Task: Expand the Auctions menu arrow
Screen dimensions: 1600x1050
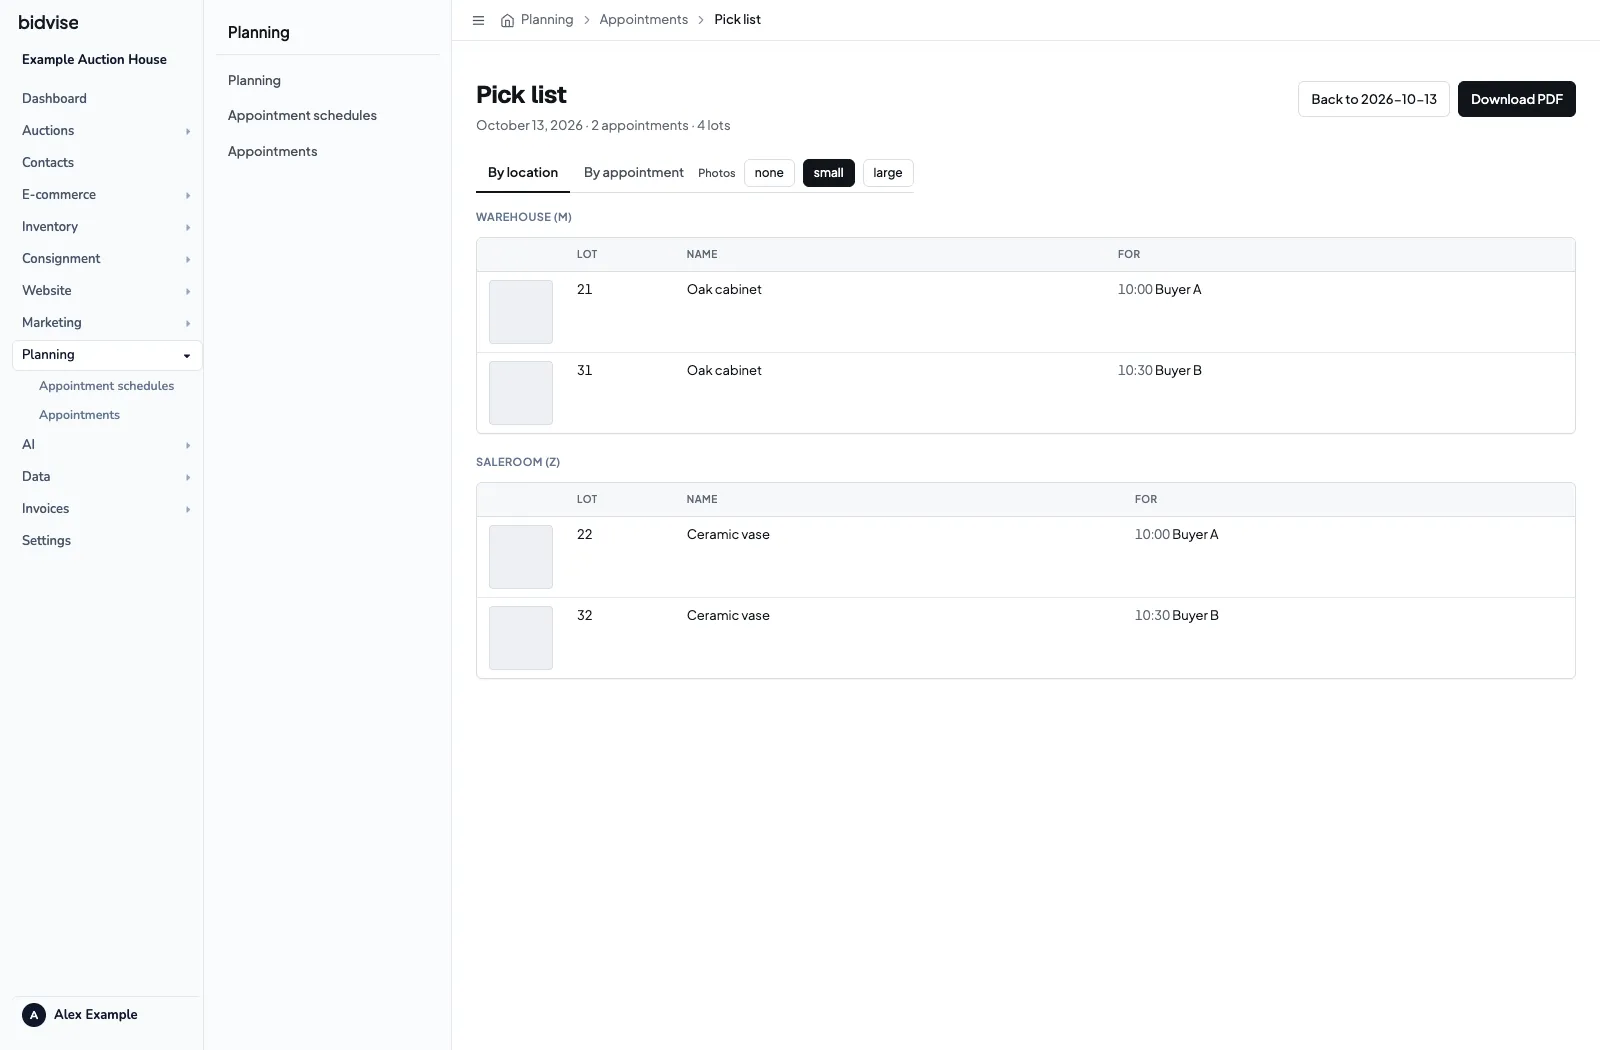Action: click(x=187, y=131)
